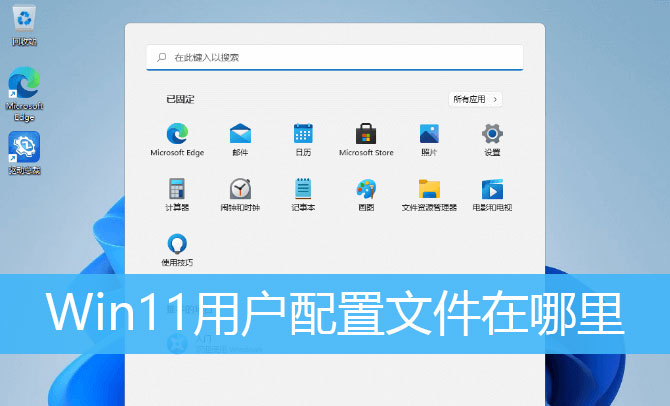Select the blue gear desktop shortcut icon
Screen dimensions: 670x406
tap(24, 147)
